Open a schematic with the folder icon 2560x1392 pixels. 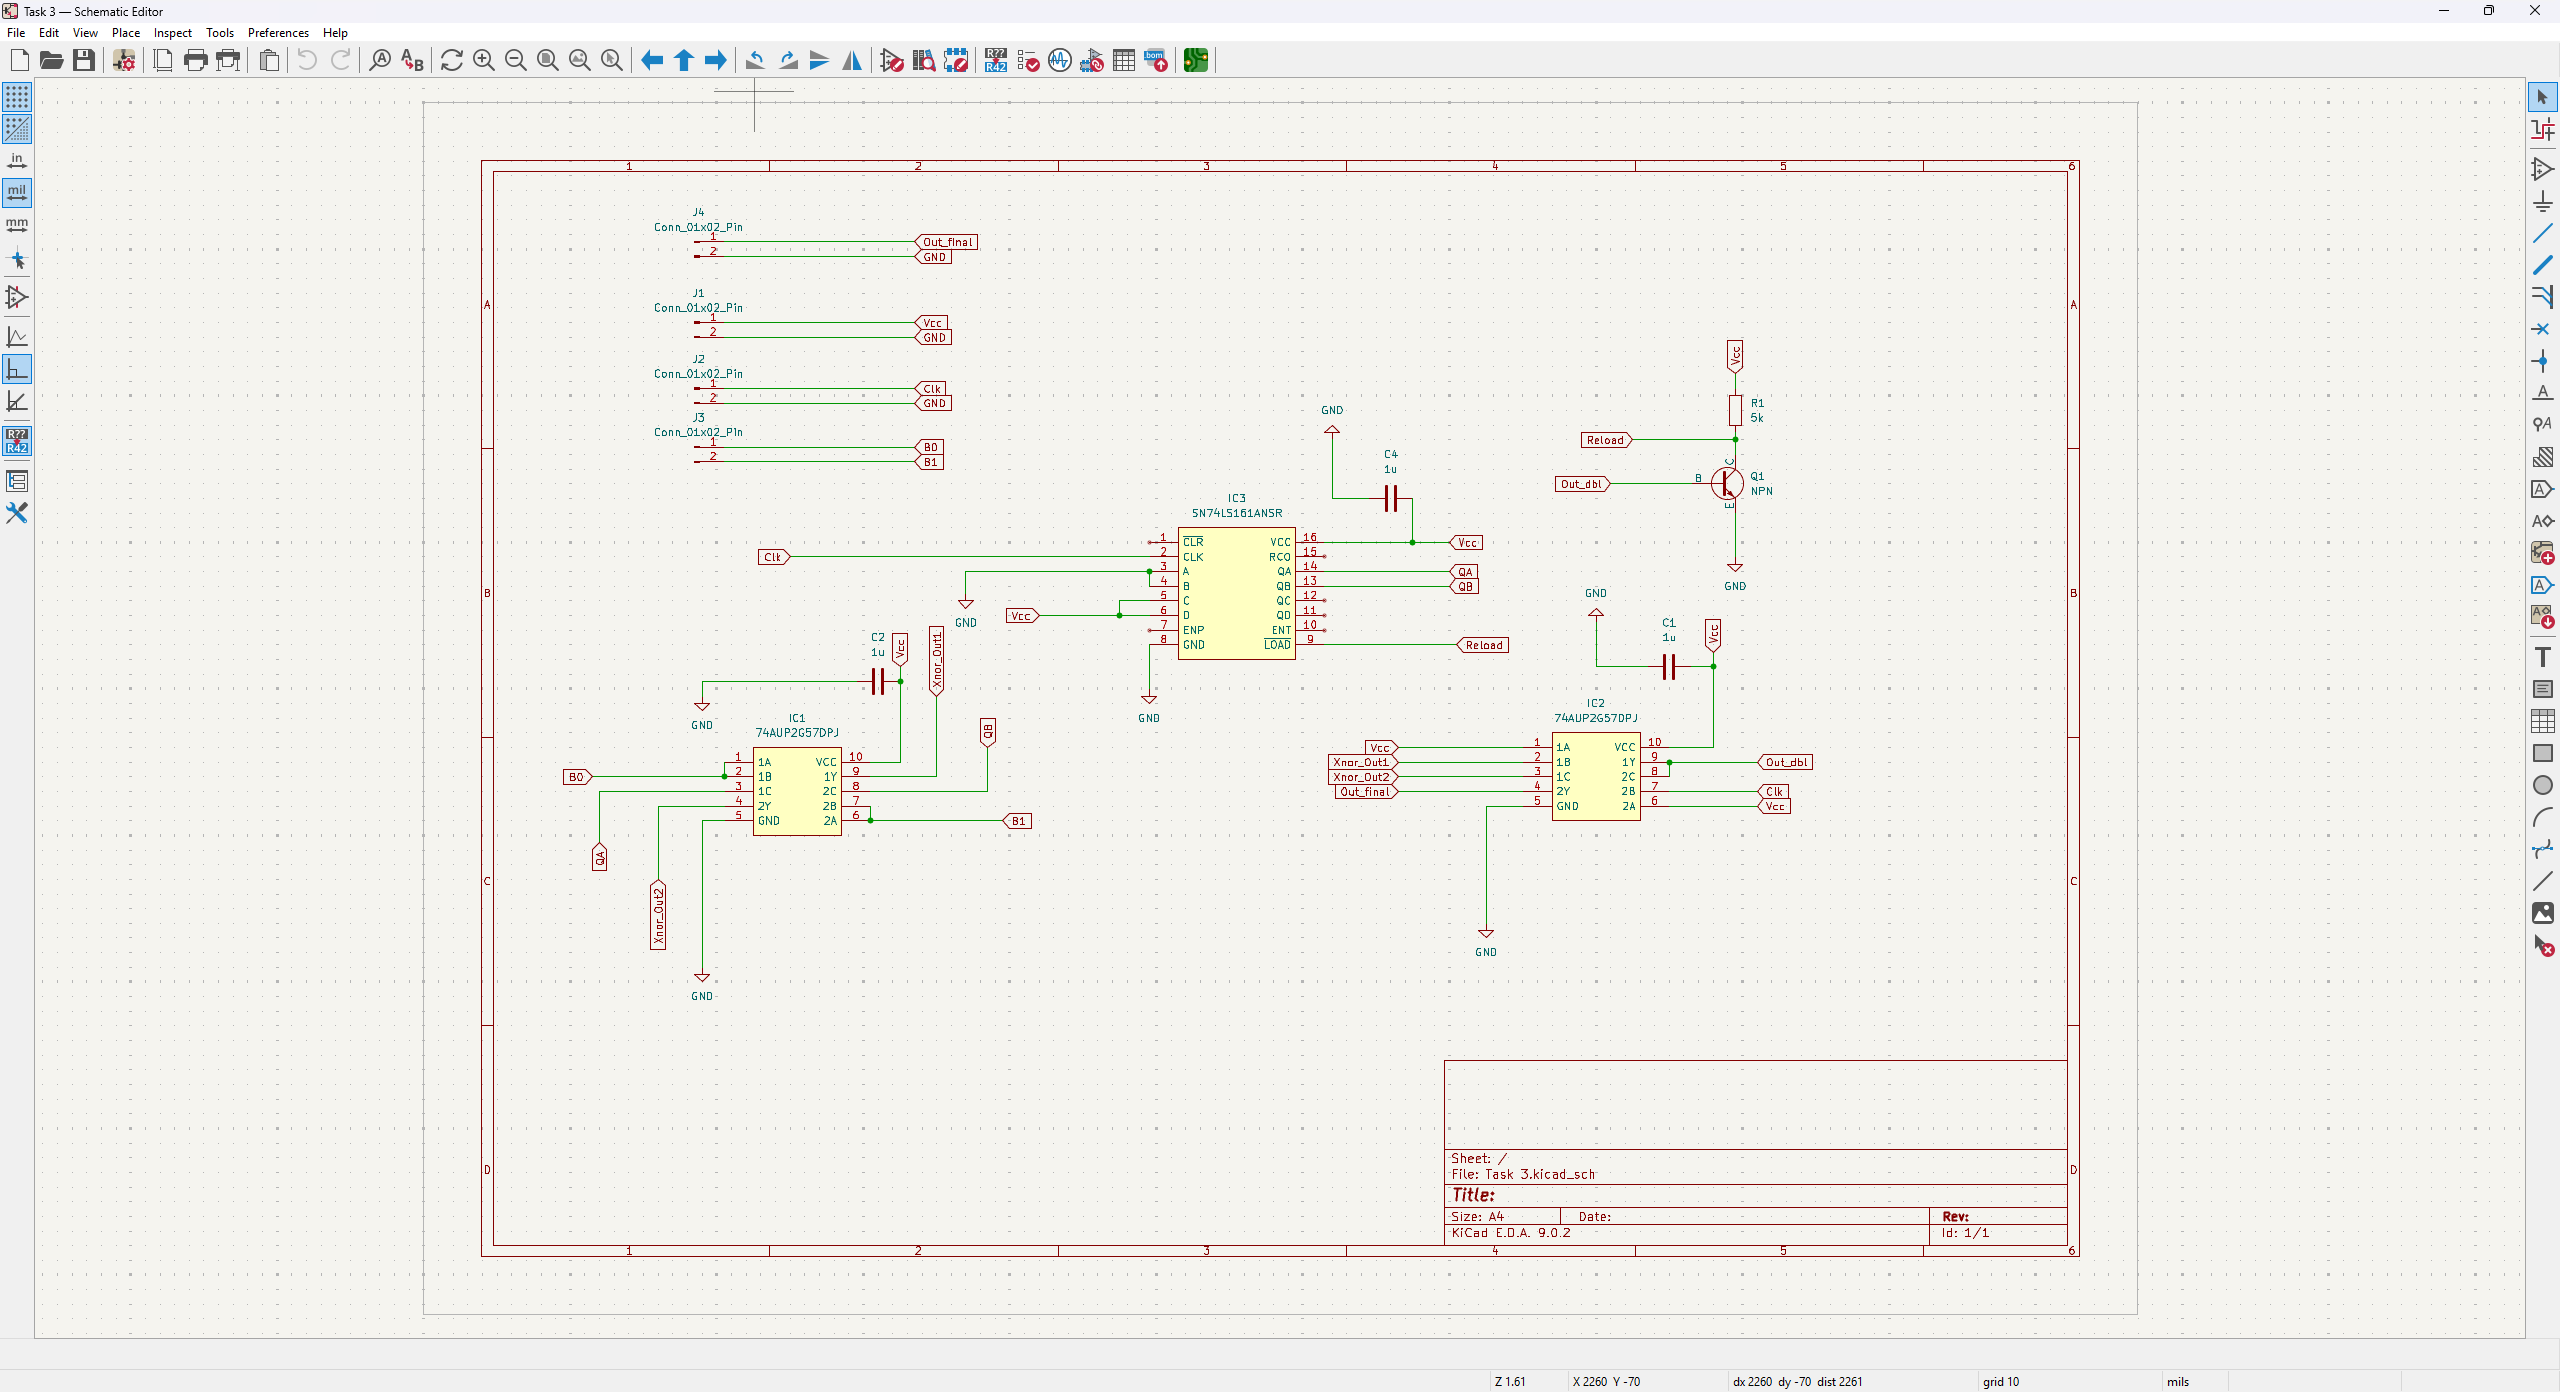[x=51, y=61]
